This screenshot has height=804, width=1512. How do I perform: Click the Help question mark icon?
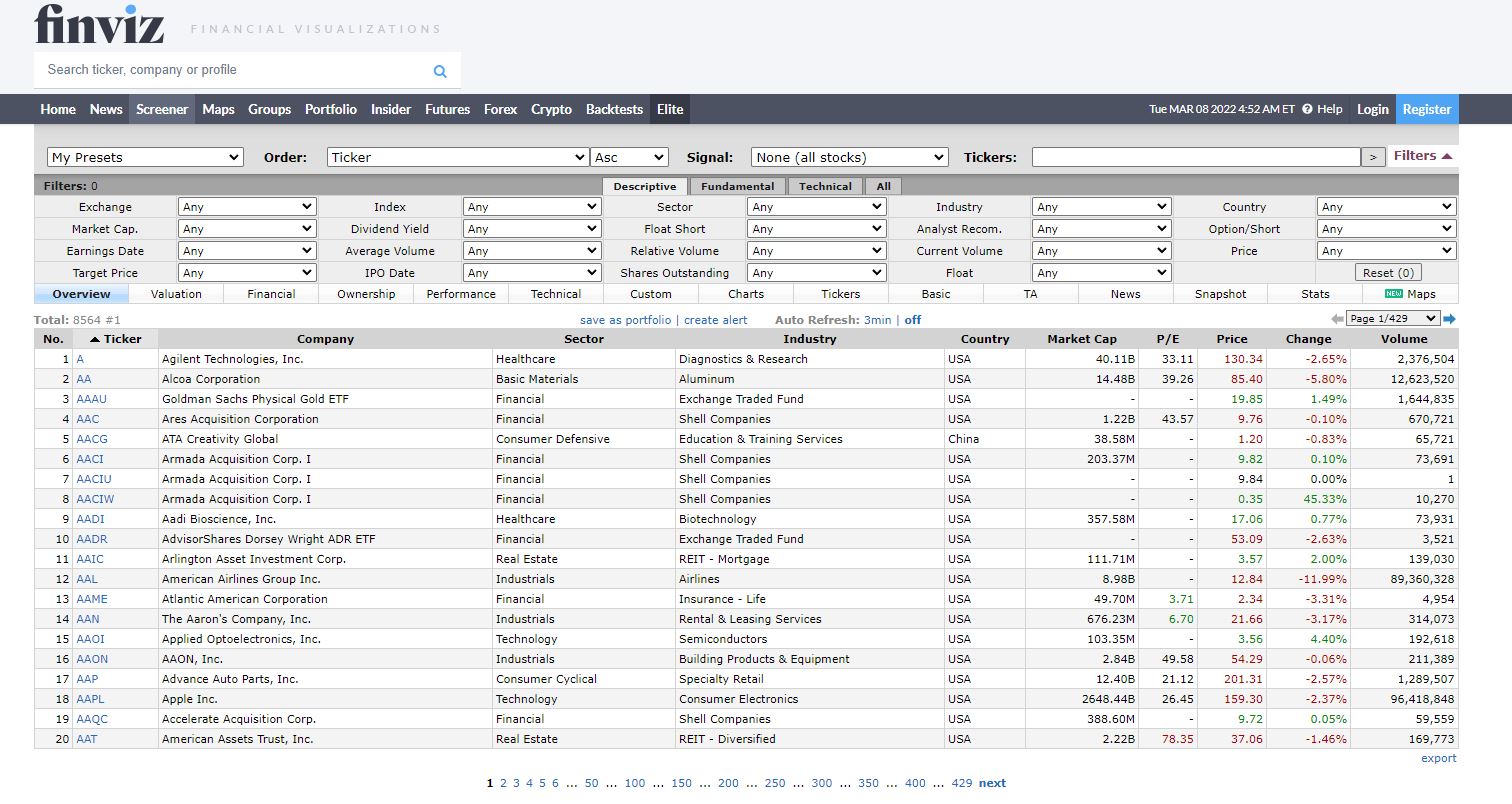(x=1307, y=109)
